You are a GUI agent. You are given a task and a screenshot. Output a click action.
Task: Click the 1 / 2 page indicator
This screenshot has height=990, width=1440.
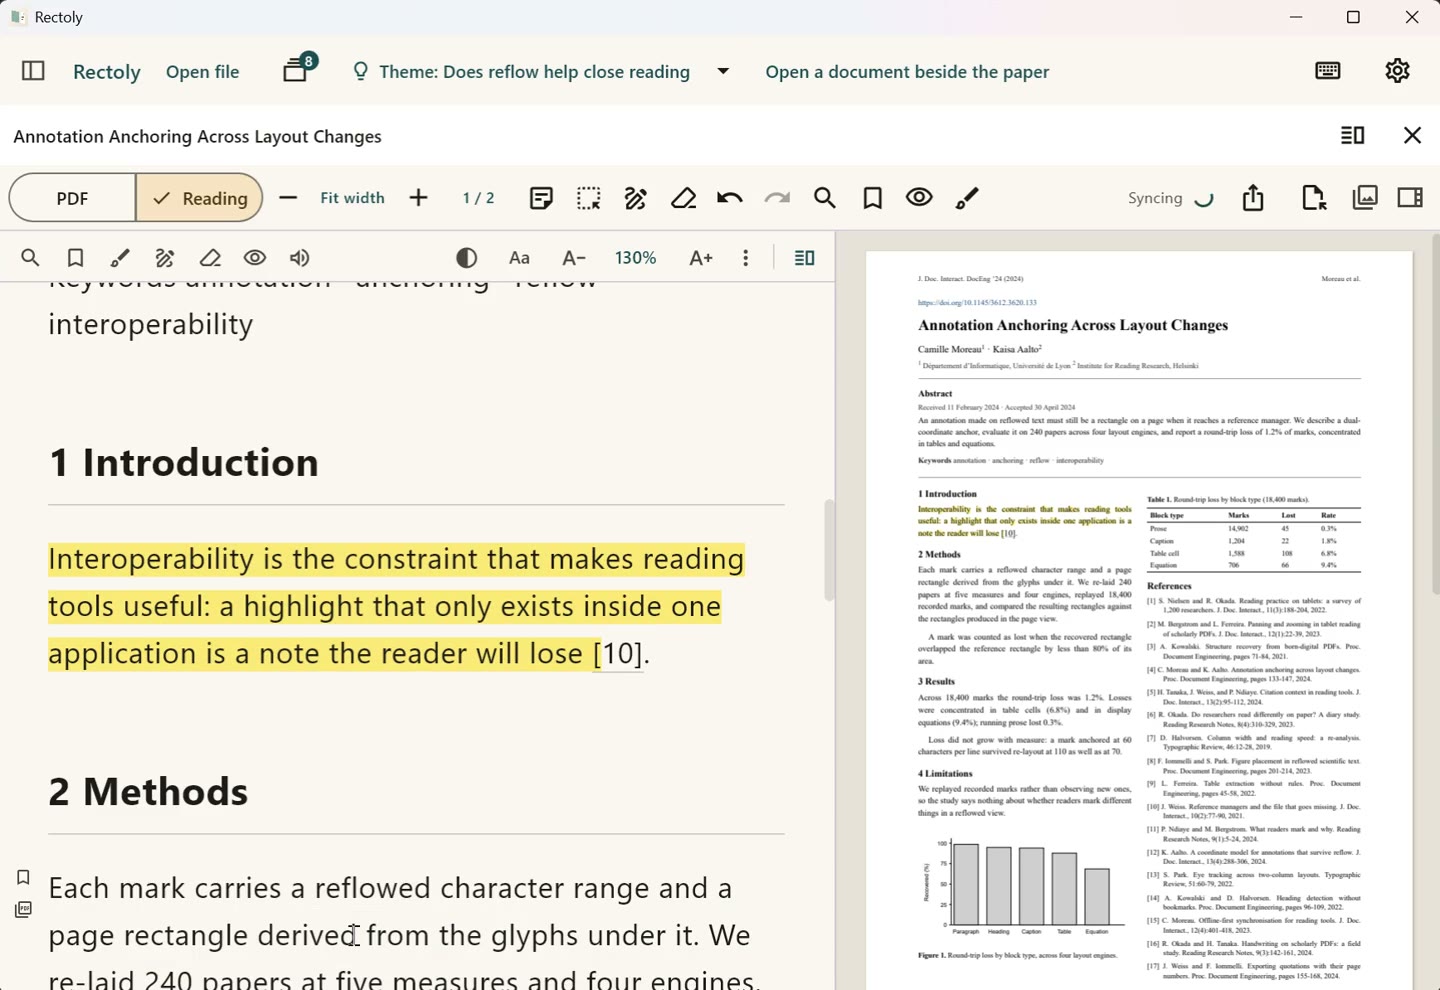478,198
